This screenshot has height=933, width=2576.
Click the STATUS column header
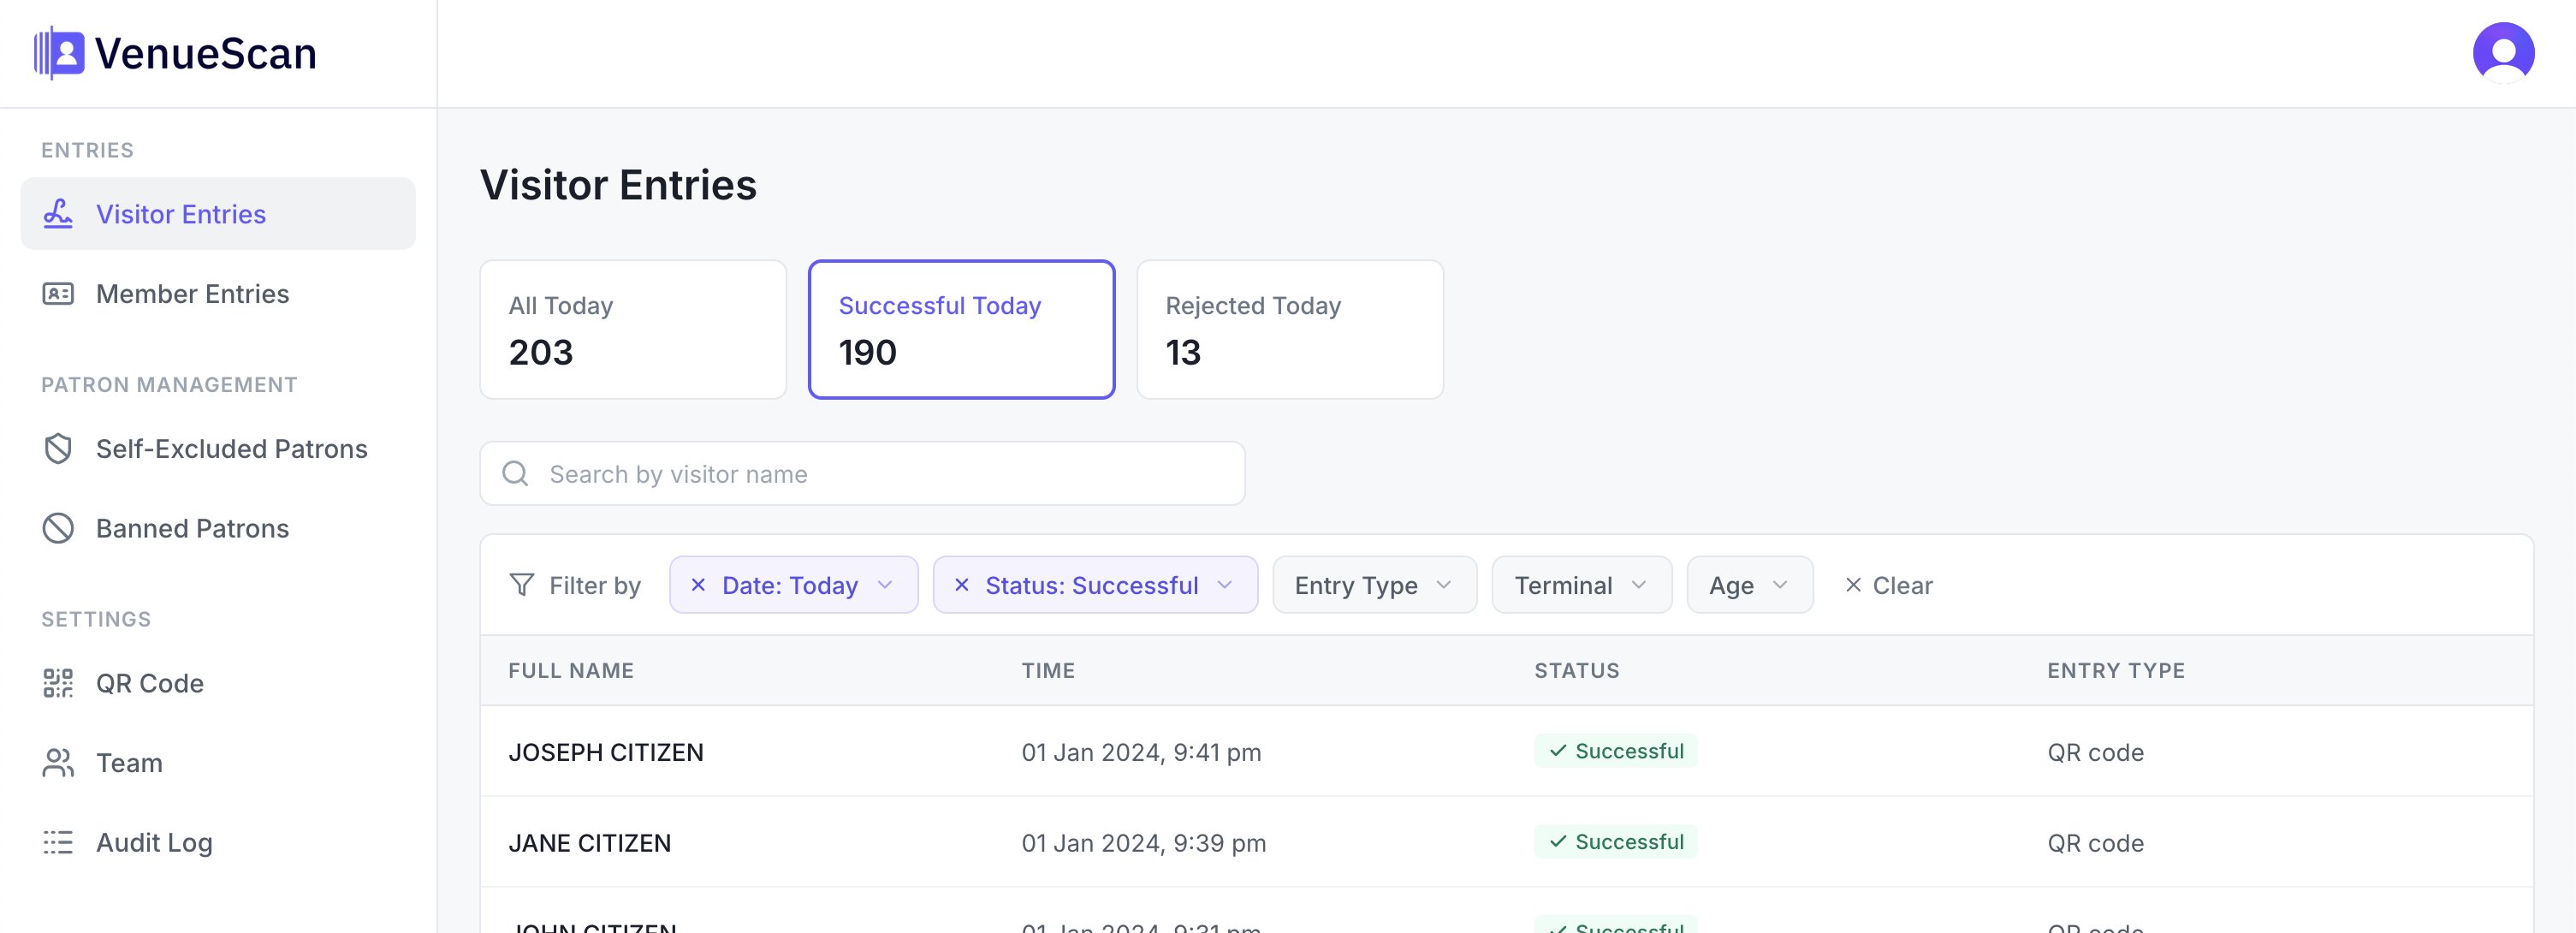[x=1576, y=670]
